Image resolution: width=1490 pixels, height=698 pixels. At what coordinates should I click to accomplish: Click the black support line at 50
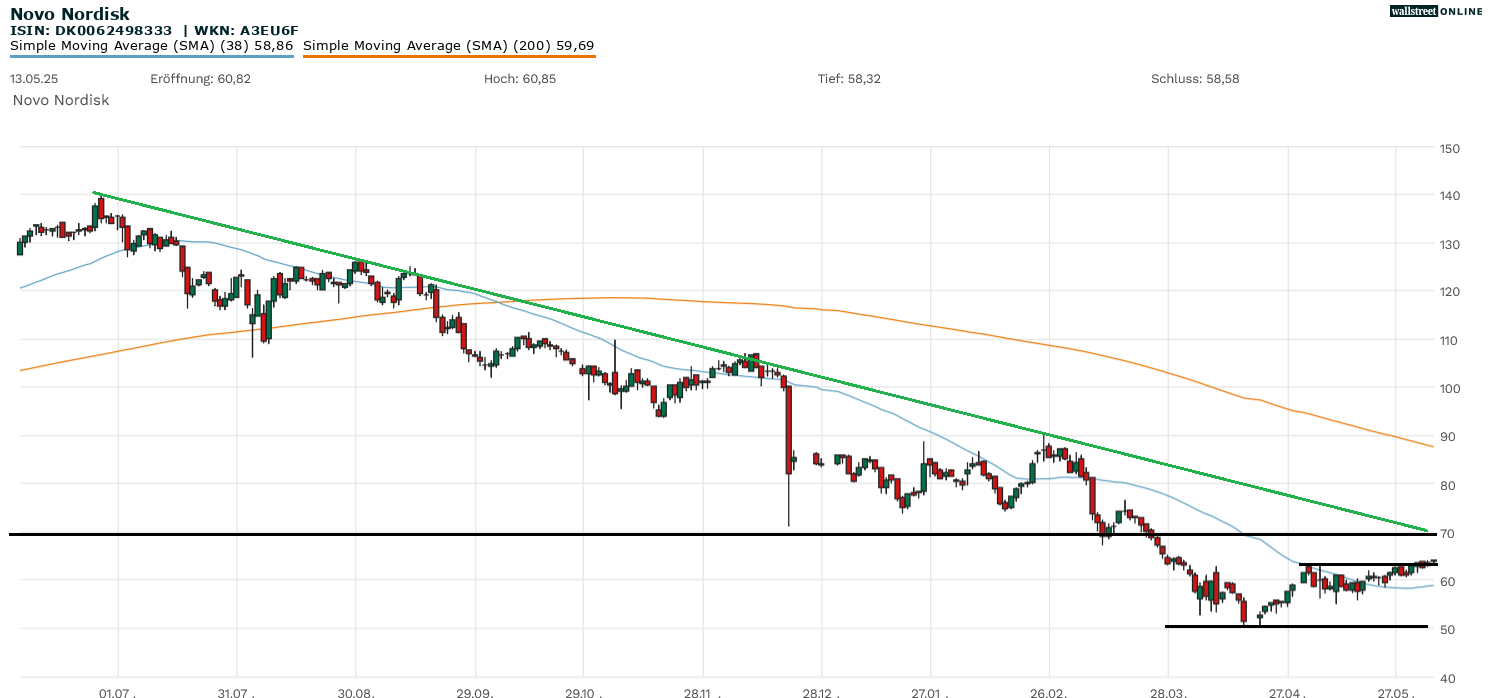pos(1296,626)
